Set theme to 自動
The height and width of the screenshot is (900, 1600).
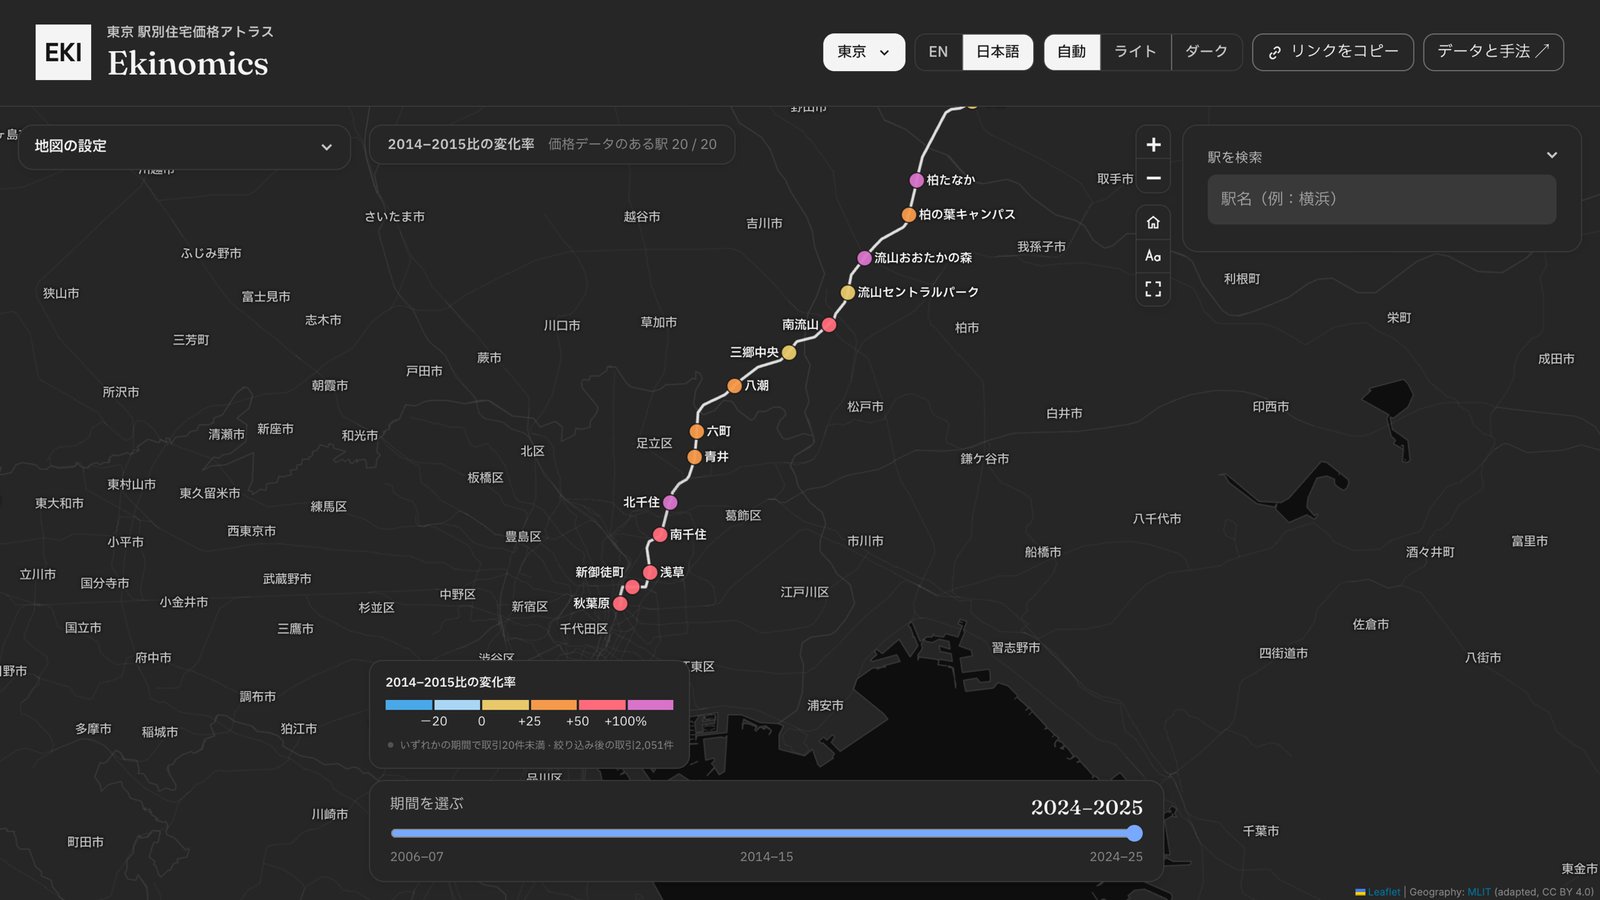tap(1072, 52)
